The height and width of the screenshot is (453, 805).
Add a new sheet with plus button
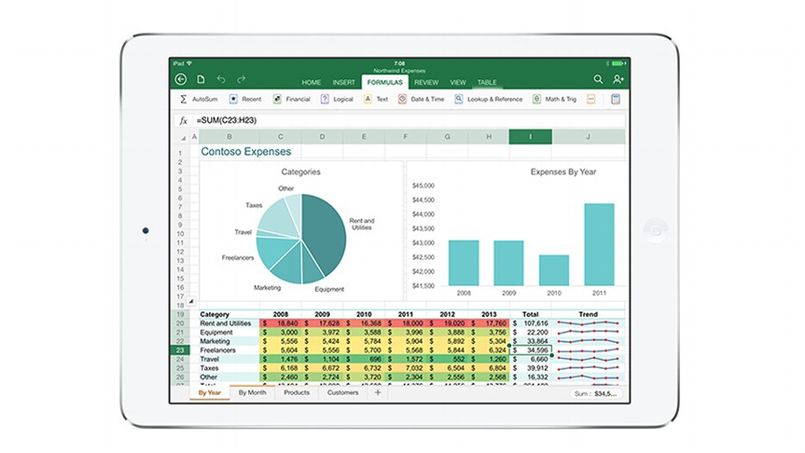(x=377, y=393)
